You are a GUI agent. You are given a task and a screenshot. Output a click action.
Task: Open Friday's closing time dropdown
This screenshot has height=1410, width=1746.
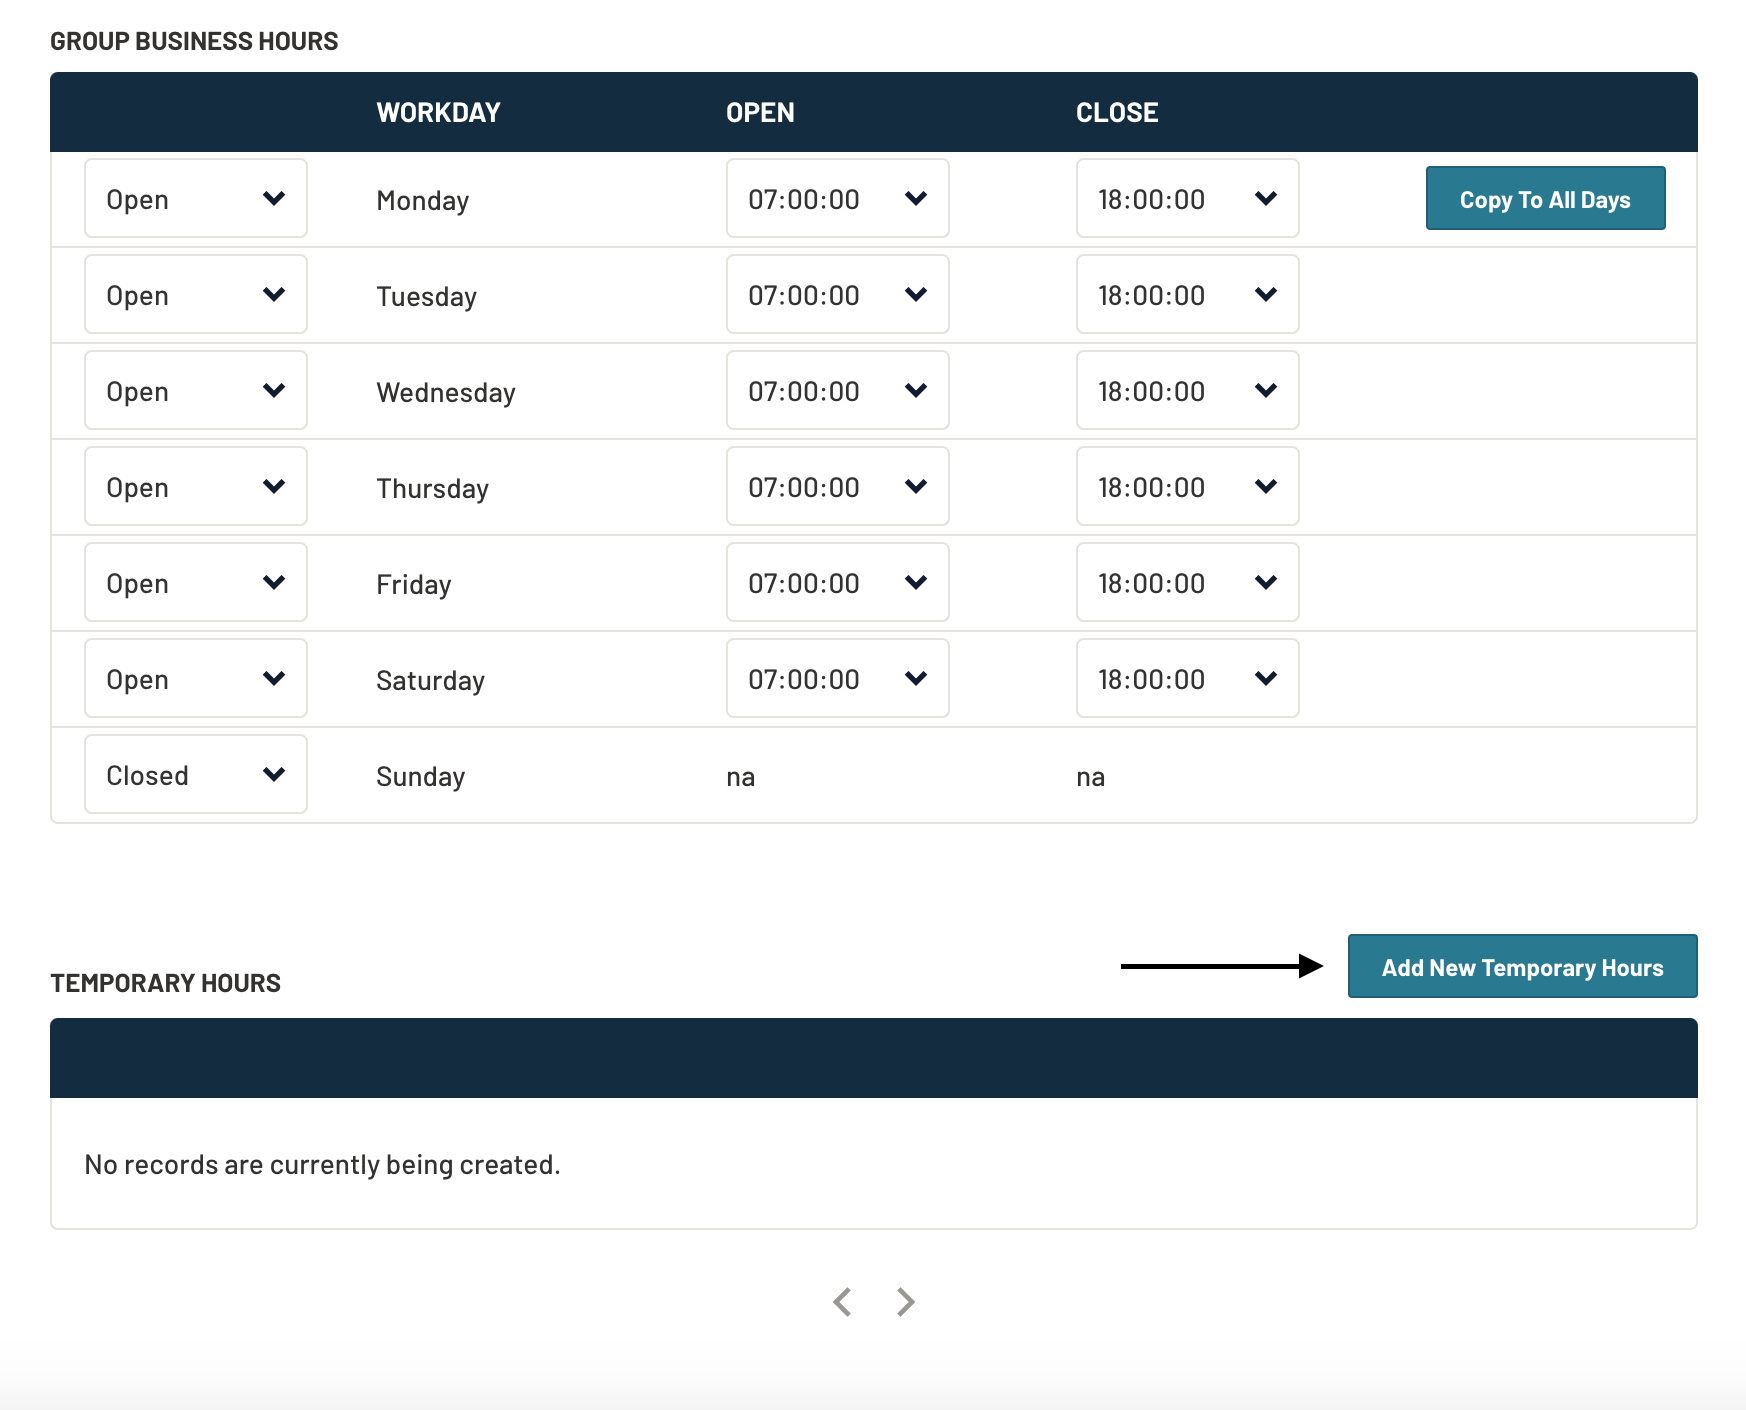point(1187,583)
